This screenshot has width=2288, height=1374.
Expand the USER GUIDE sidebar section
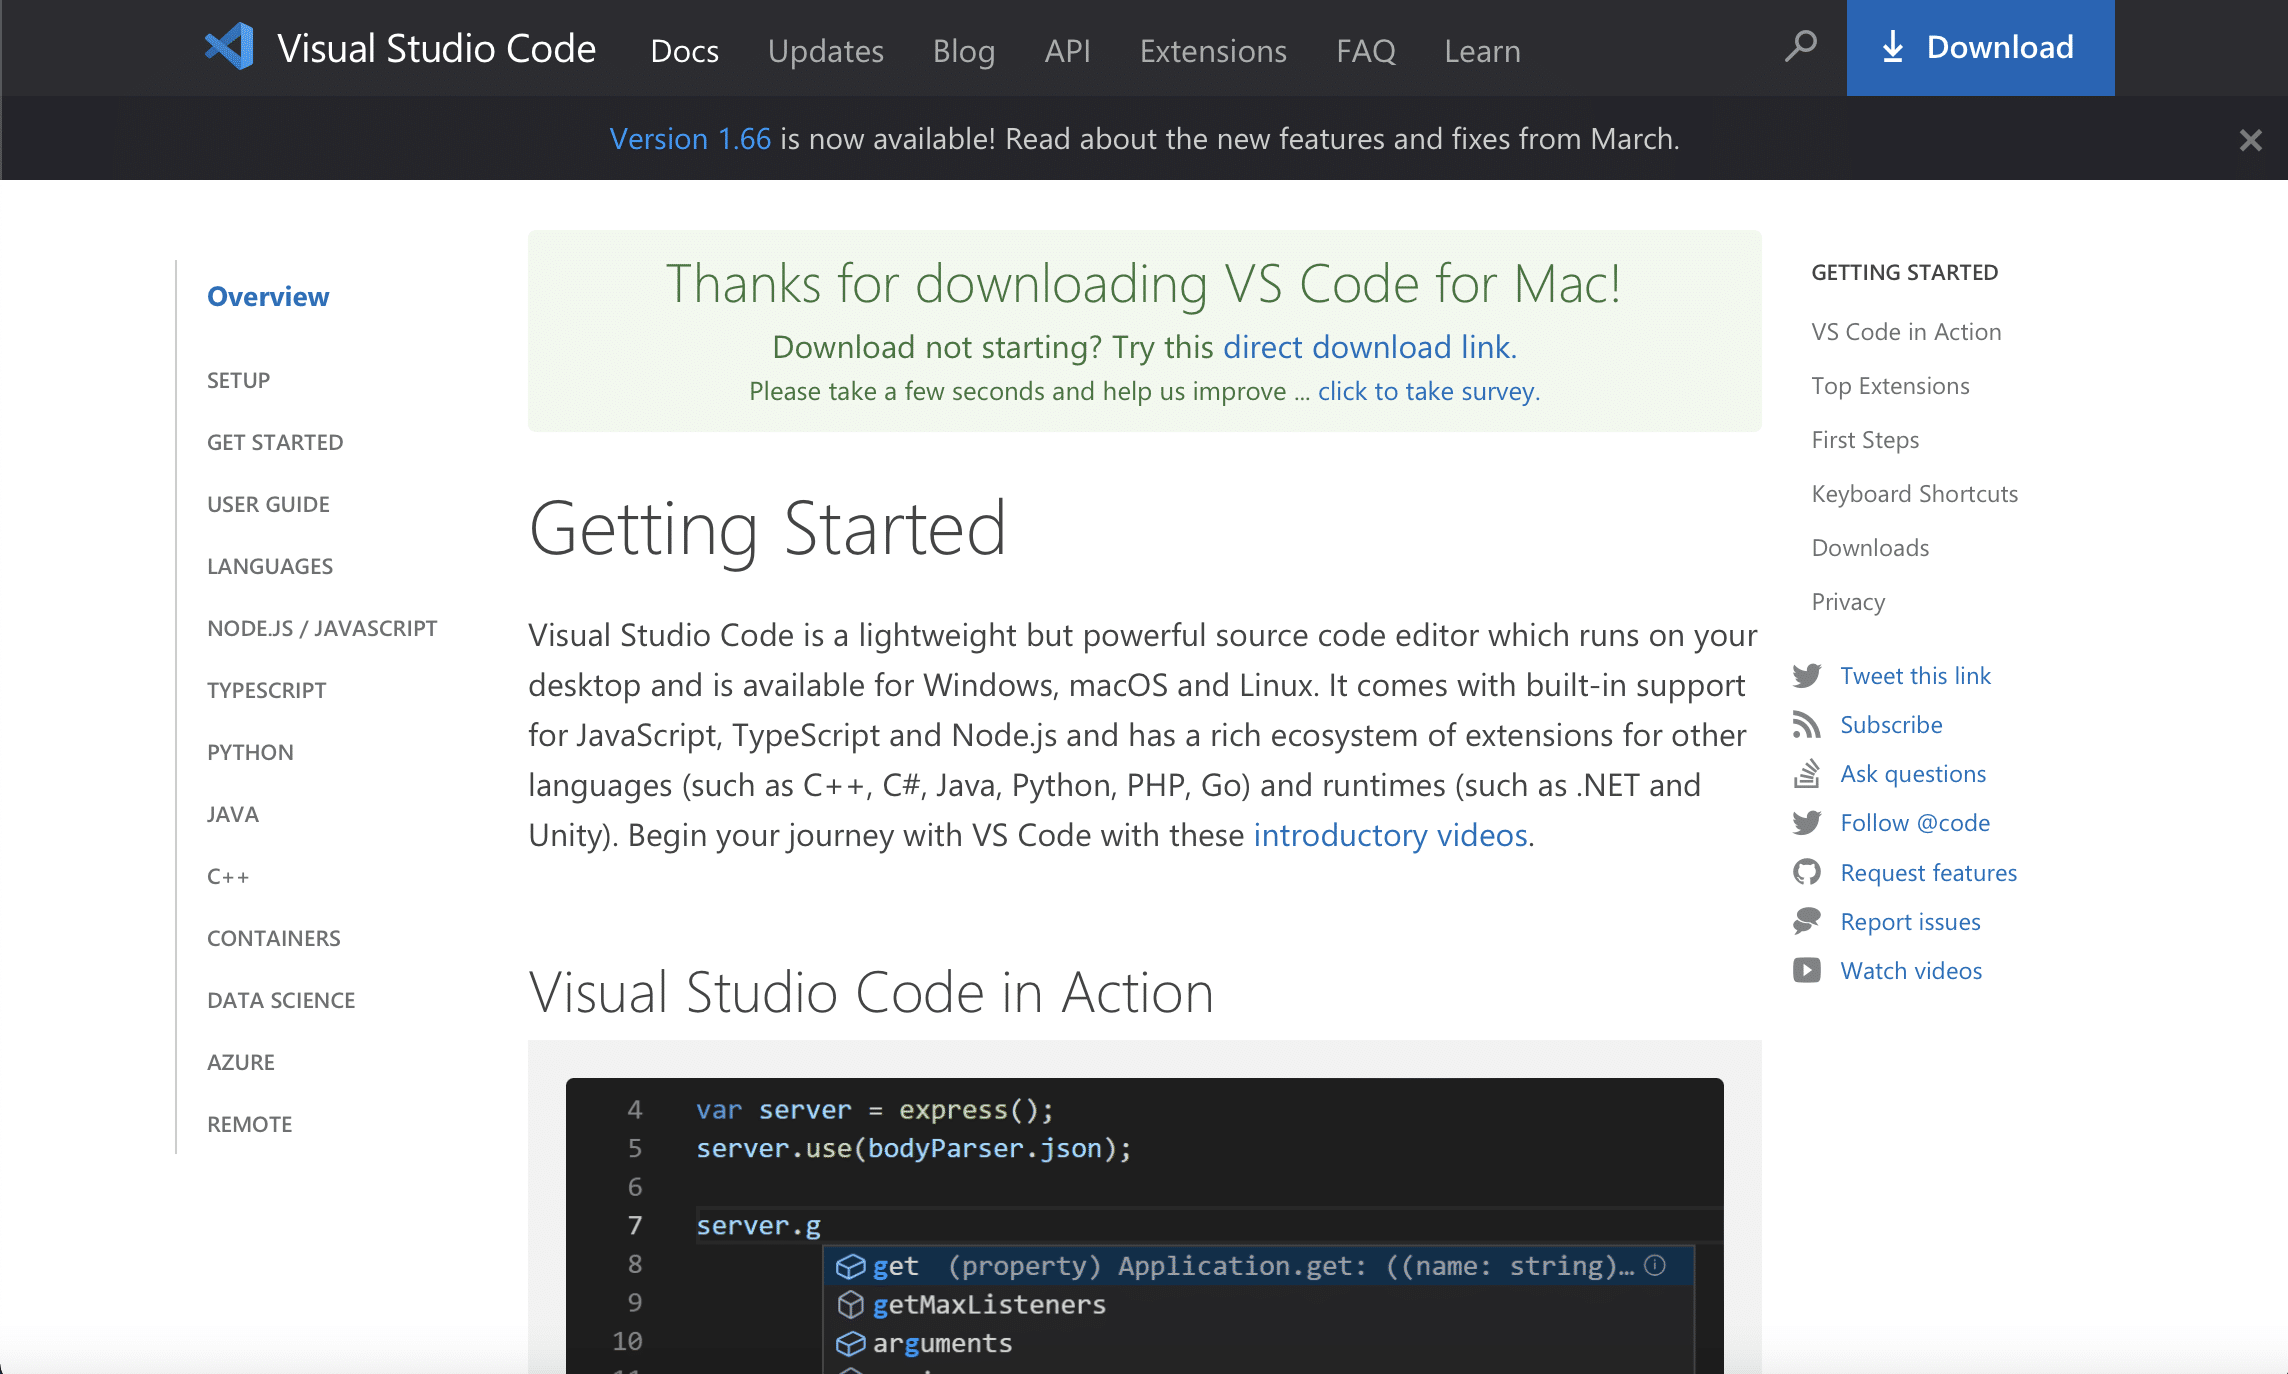point(268,504)
